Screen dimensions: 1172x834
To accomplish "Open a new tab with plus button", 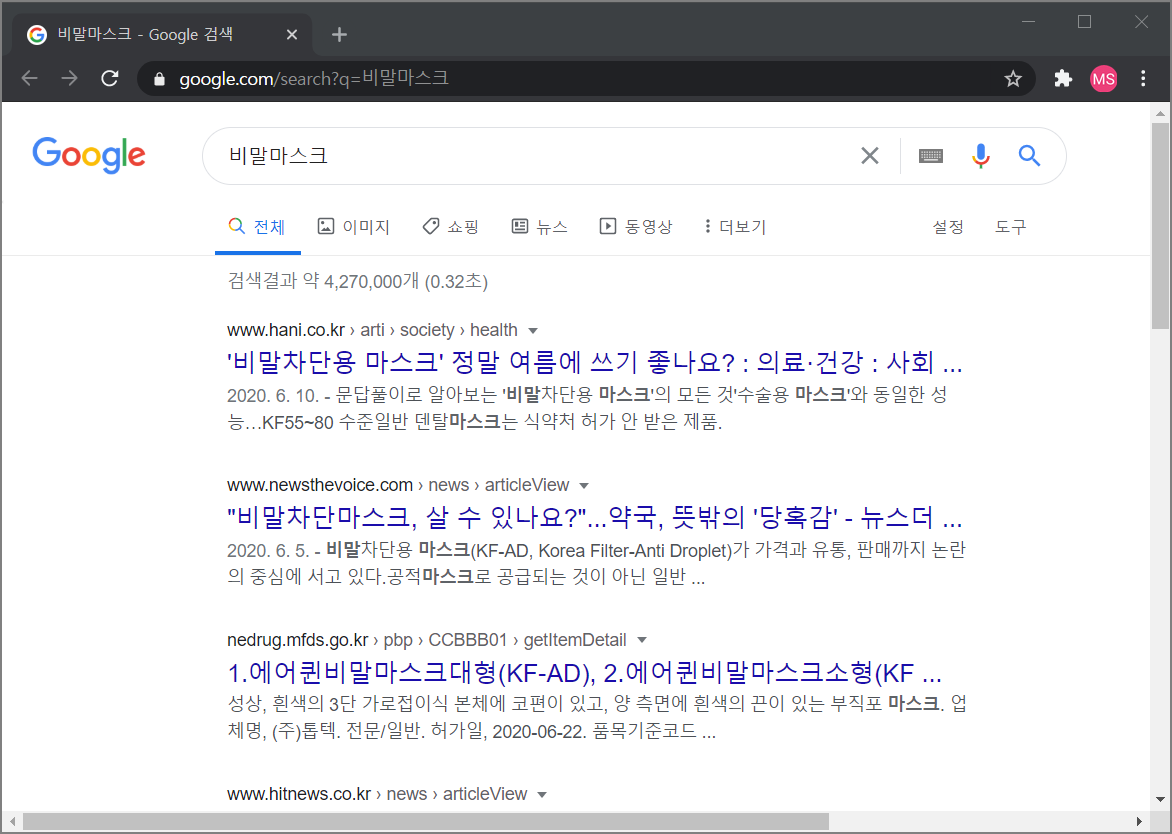I will pyautogui.click(x=339, y=34).
